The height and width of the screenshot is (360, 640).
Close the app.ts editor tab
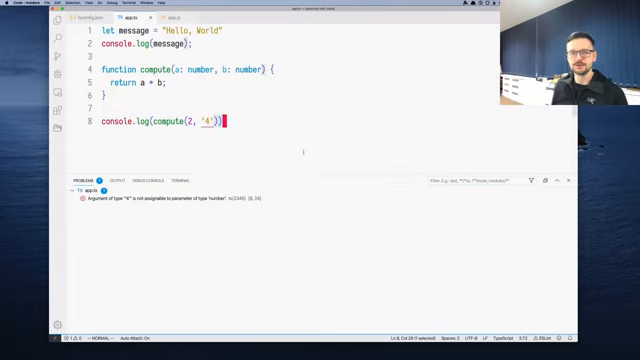[x=150, y=18]
